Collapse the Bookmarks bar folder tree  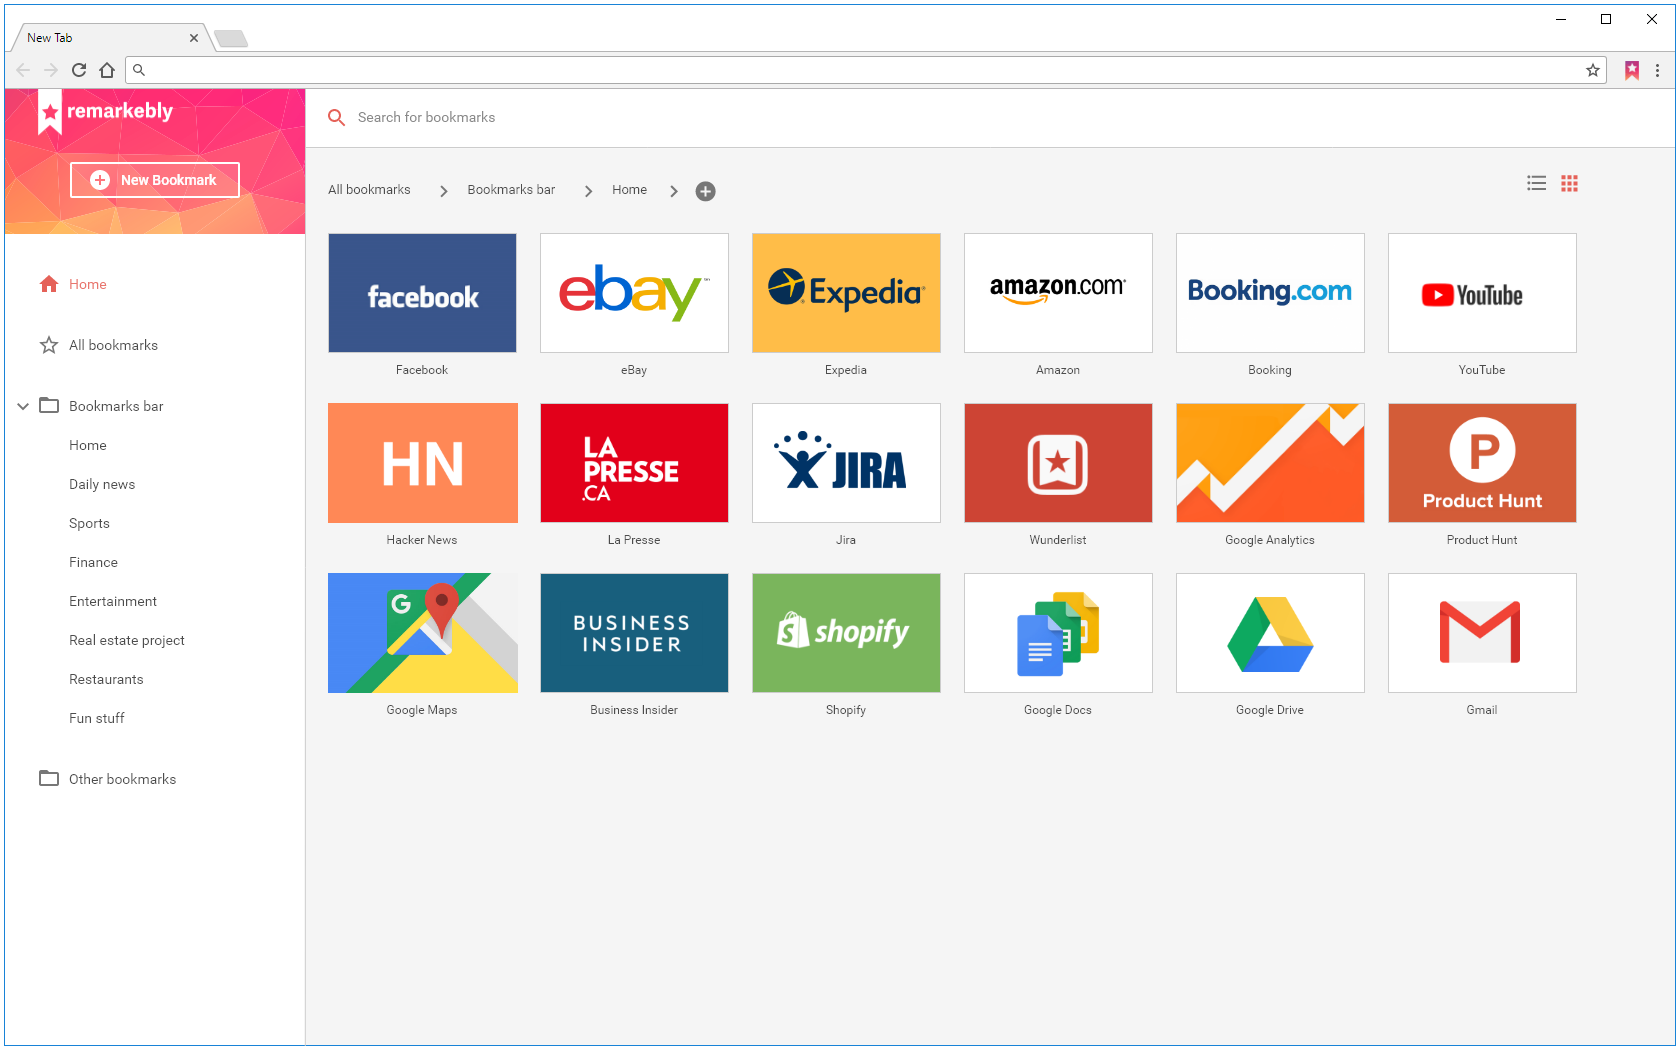click(22, 406)
